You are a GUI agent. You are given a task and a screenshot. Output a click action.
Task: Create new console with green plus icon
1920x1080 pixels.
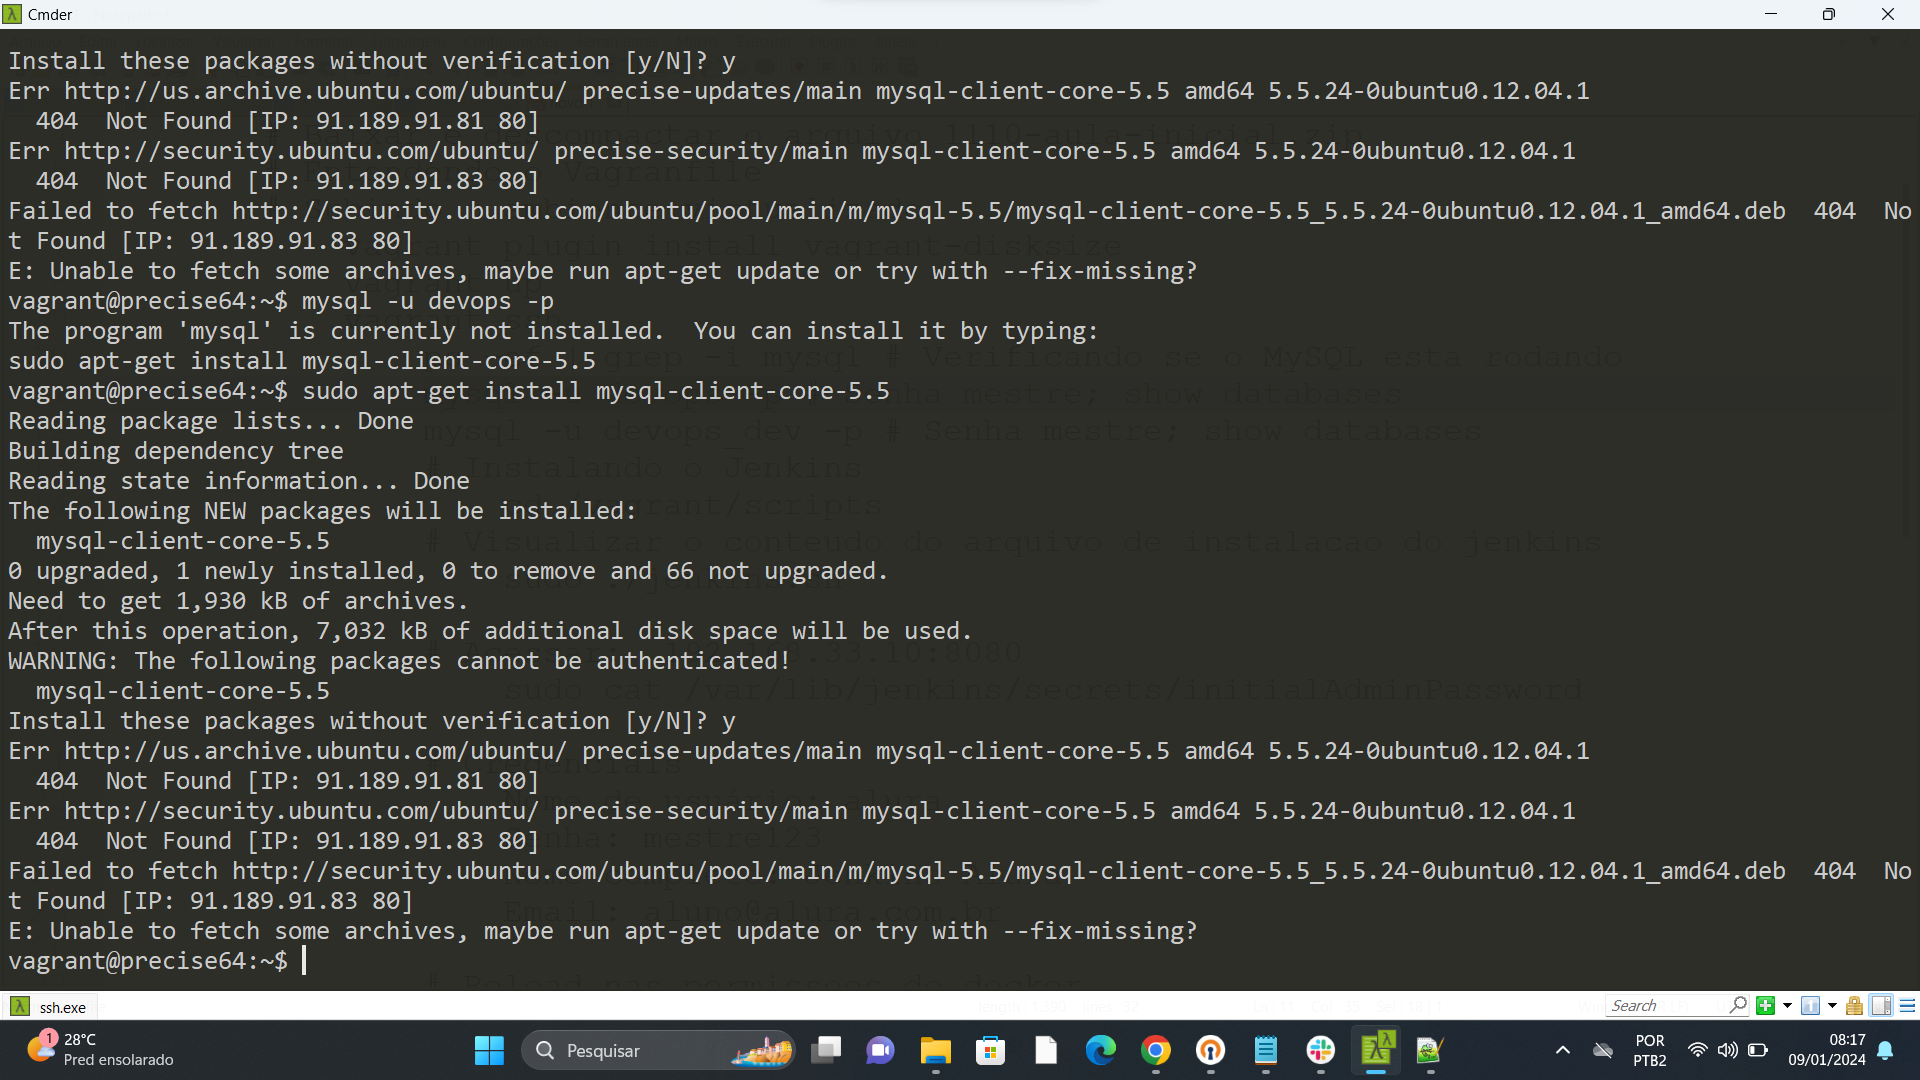tap(1766, 1006)
